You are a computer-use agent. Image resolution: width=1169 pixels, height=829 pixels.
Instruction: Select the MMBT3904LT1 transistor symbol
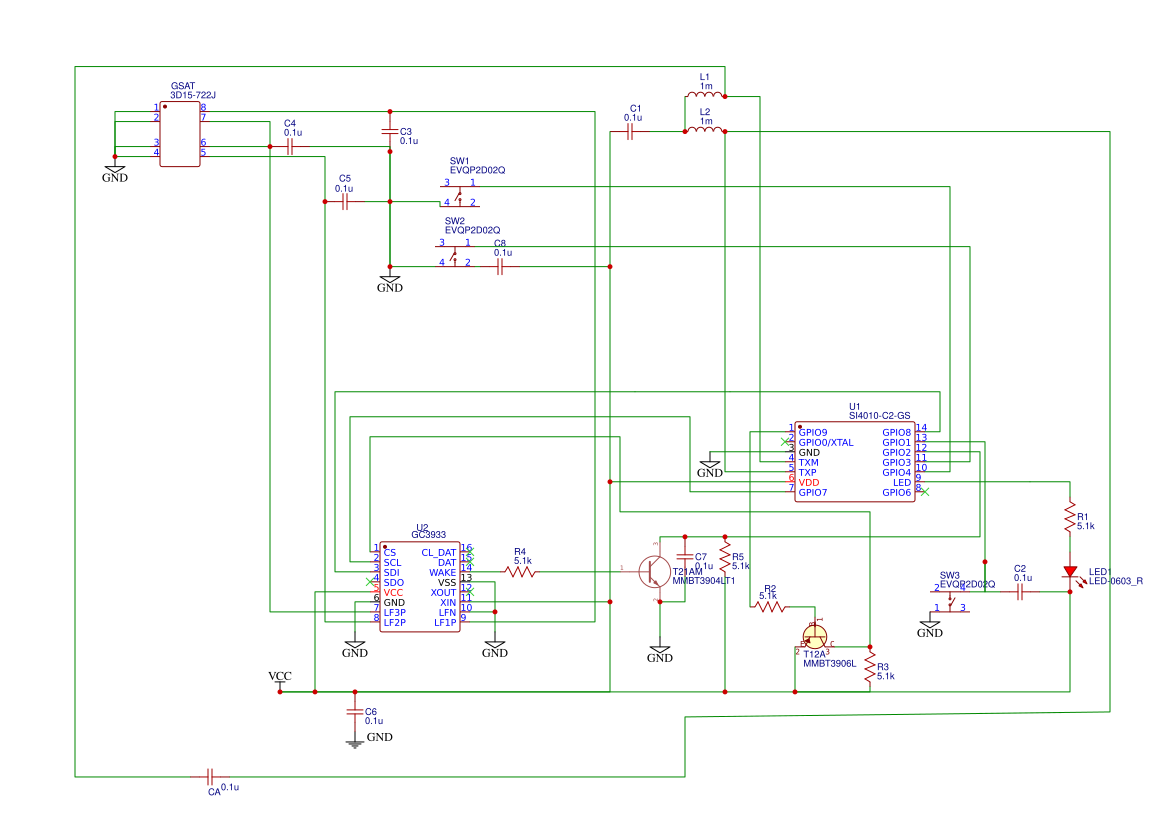(654, 572)
